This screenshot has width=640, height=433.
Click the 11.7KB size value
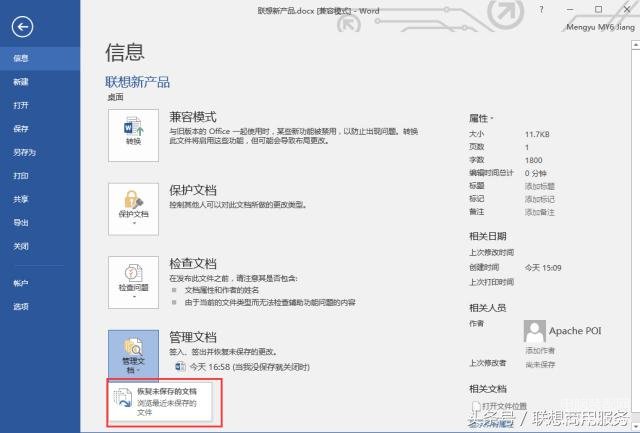pyautogui.click(x=537, y=134)
